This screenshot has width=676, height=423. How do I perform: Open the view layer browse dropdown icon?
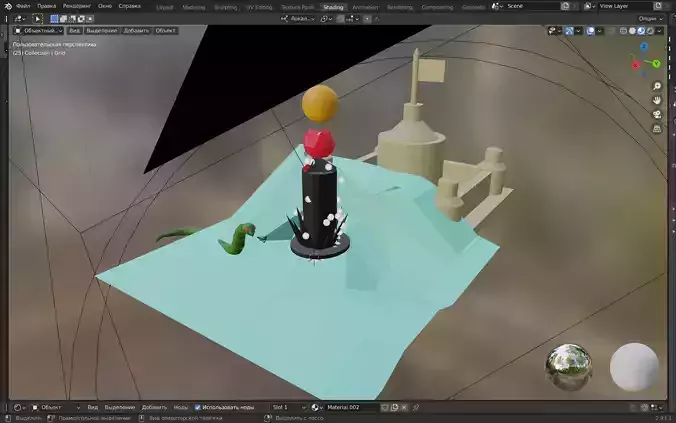[589, 6]
